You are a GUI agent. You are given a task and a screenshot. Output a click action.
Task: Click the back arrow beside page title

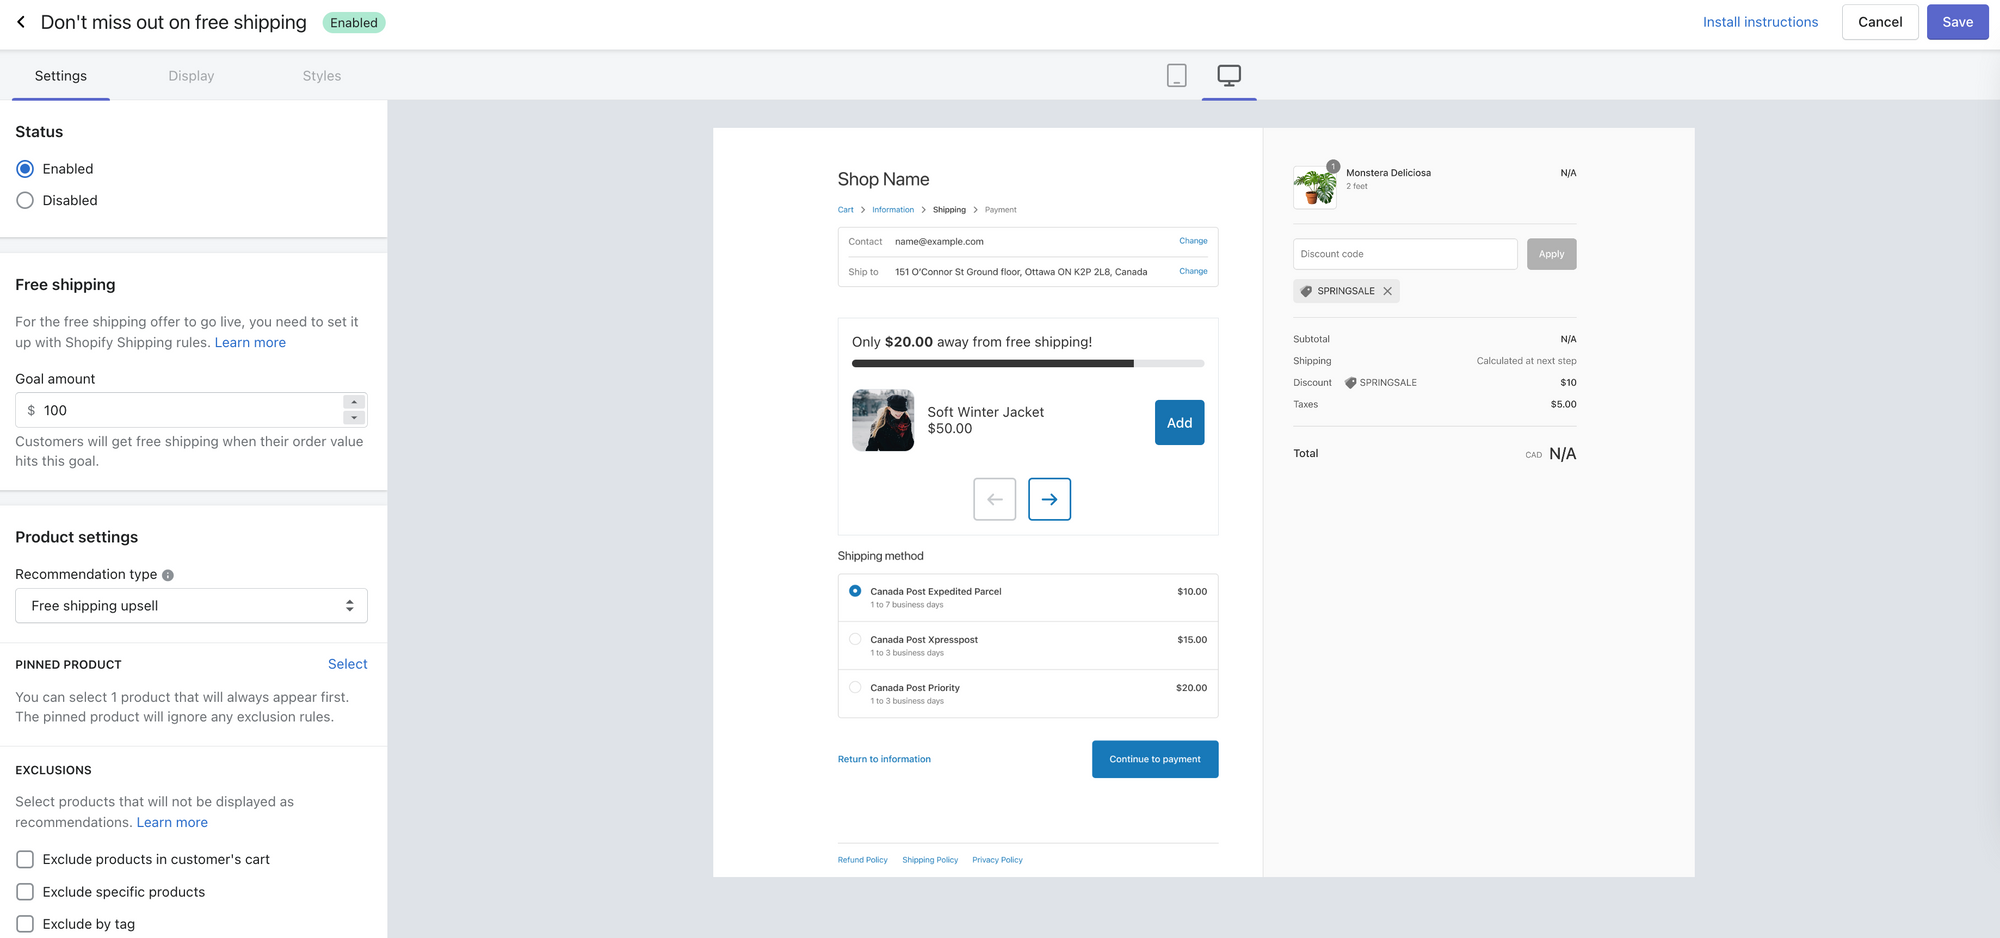pyautogui.click(x=21, y=22)
